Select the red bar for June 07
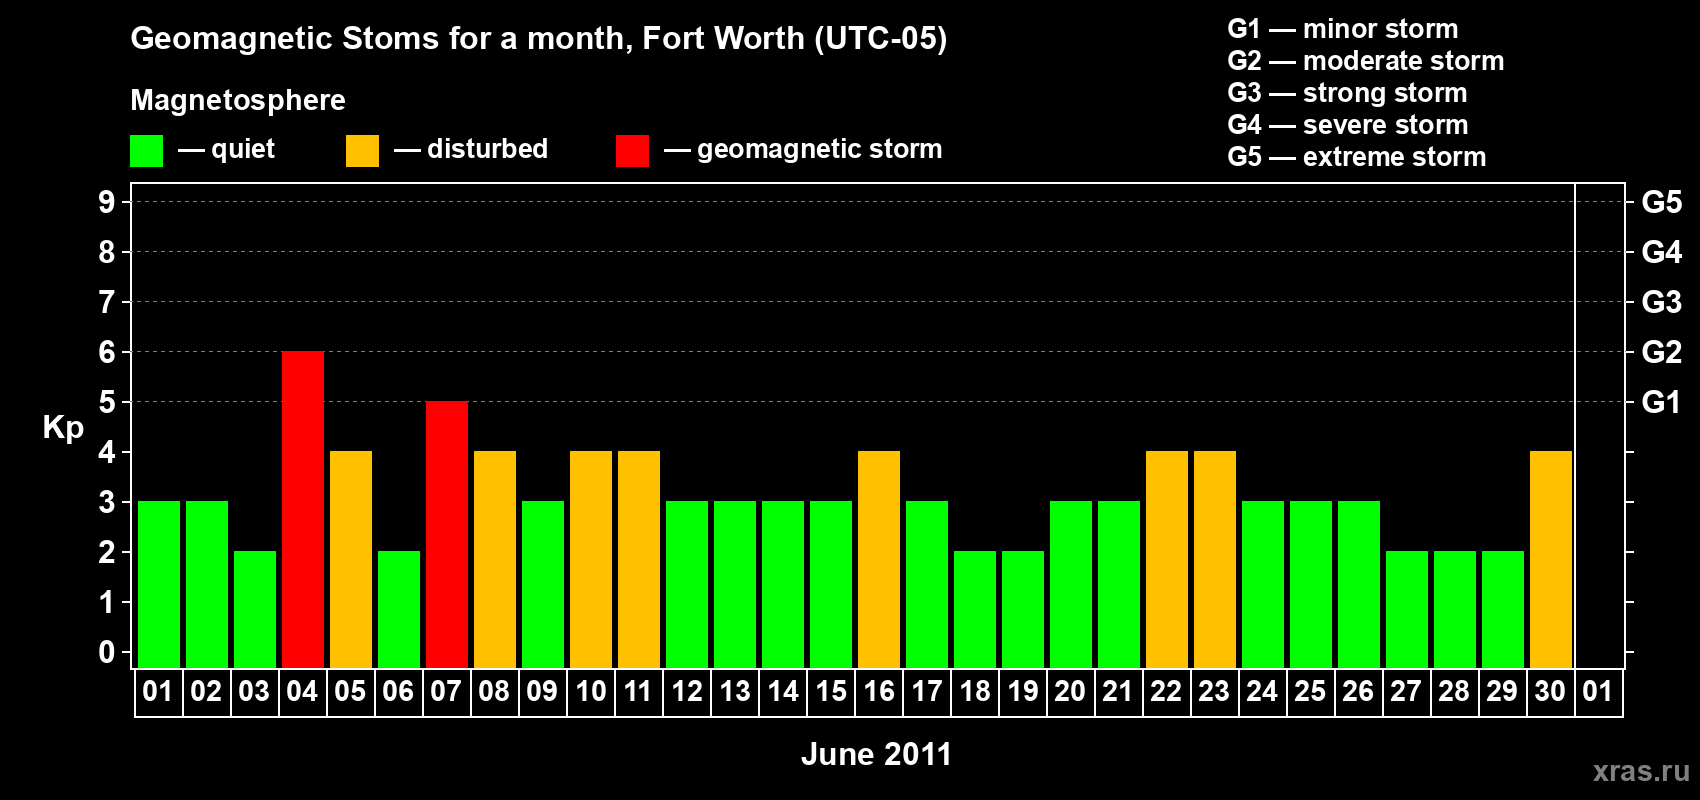Viewport: 1700px width, 800px height. (x=447, y=534)
